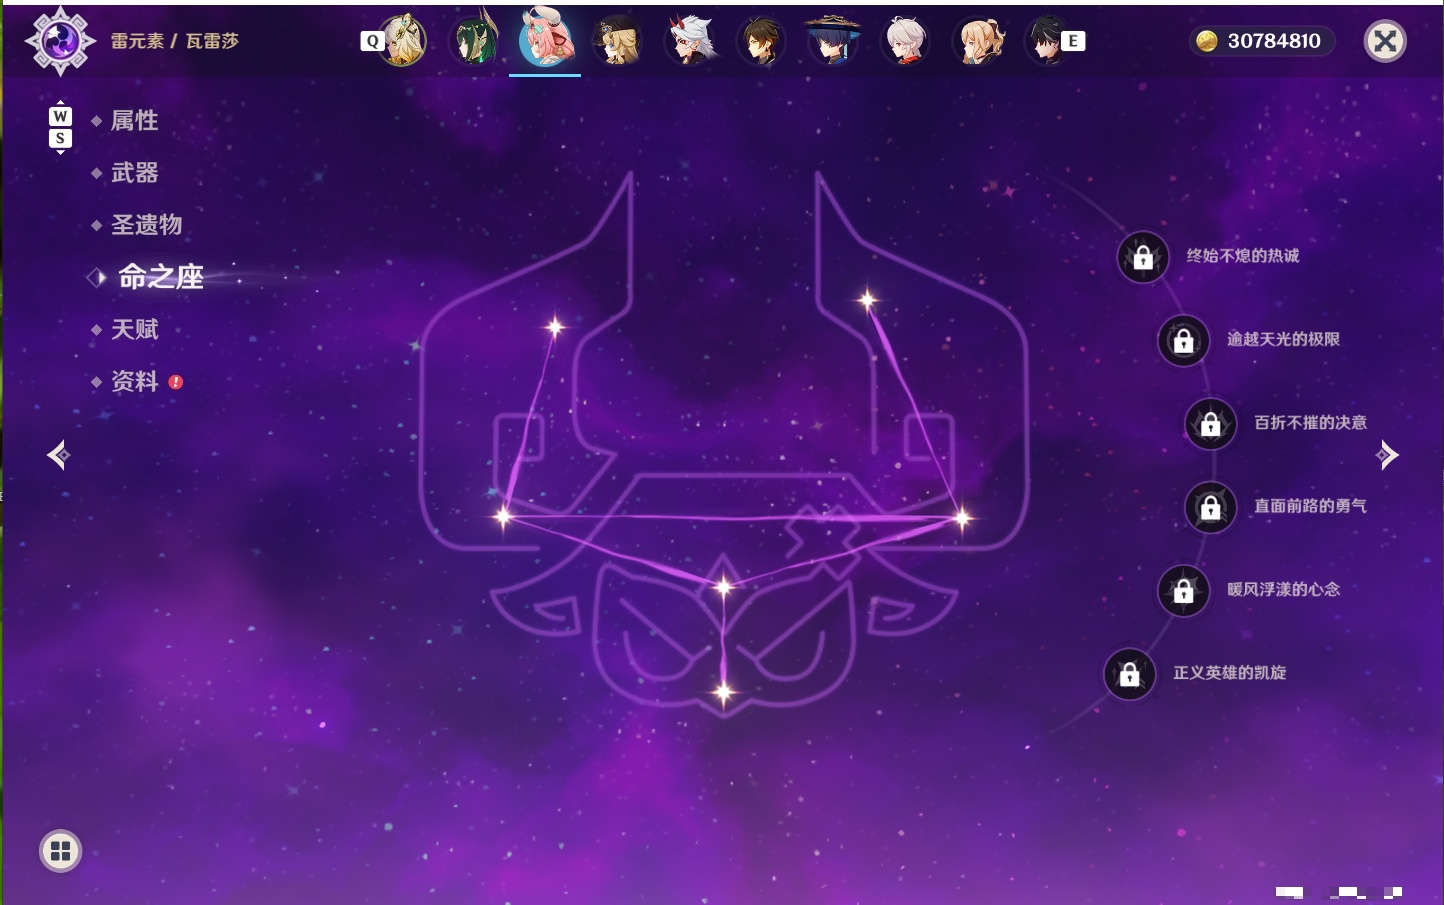The width and height of the screenshot is (1444, 905).
Task: Go to next character with right arrow
Action: 1387,455
